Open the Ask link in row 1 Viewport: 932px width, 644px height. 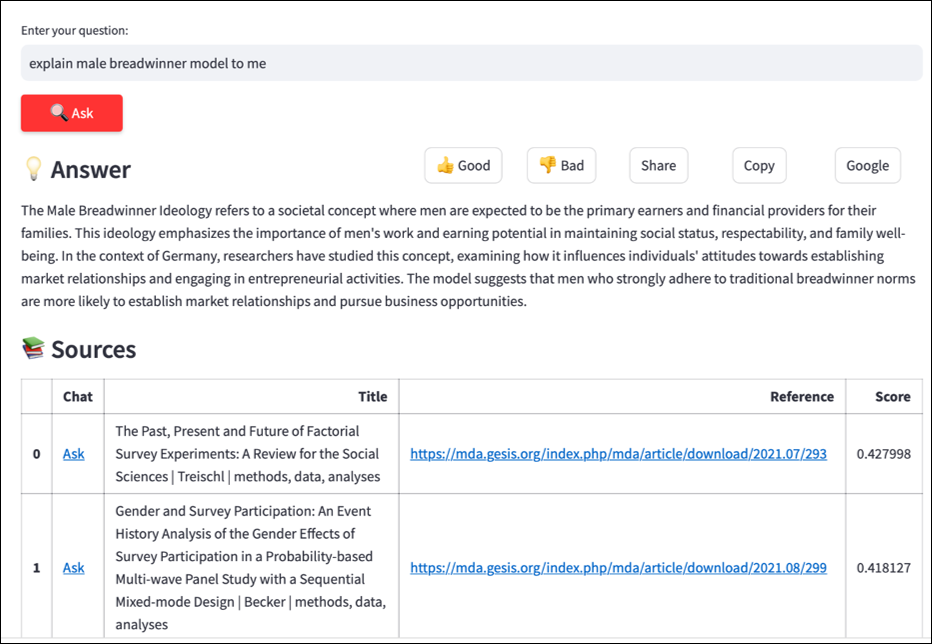click(x=74, y=568)
